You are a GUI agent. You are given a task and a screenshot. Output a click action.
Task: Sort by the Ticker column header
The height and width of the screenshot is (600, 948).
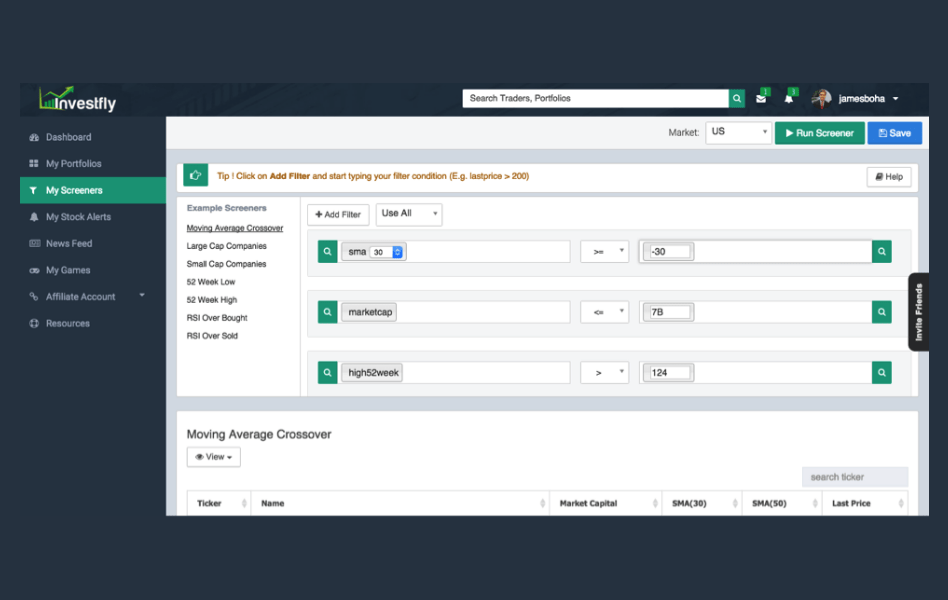[x=219, y=503]
